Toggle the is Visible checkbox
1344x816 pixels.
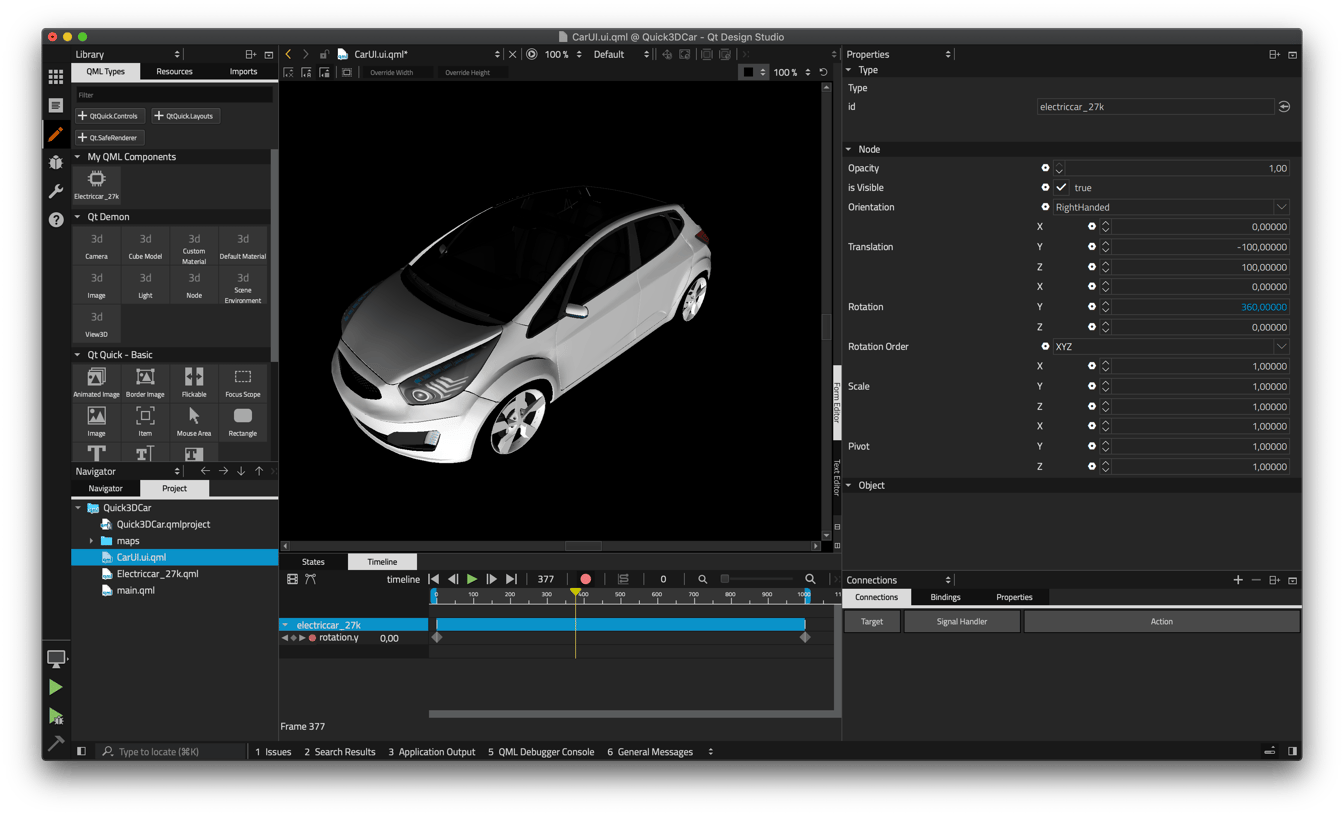coord(1061,187)
